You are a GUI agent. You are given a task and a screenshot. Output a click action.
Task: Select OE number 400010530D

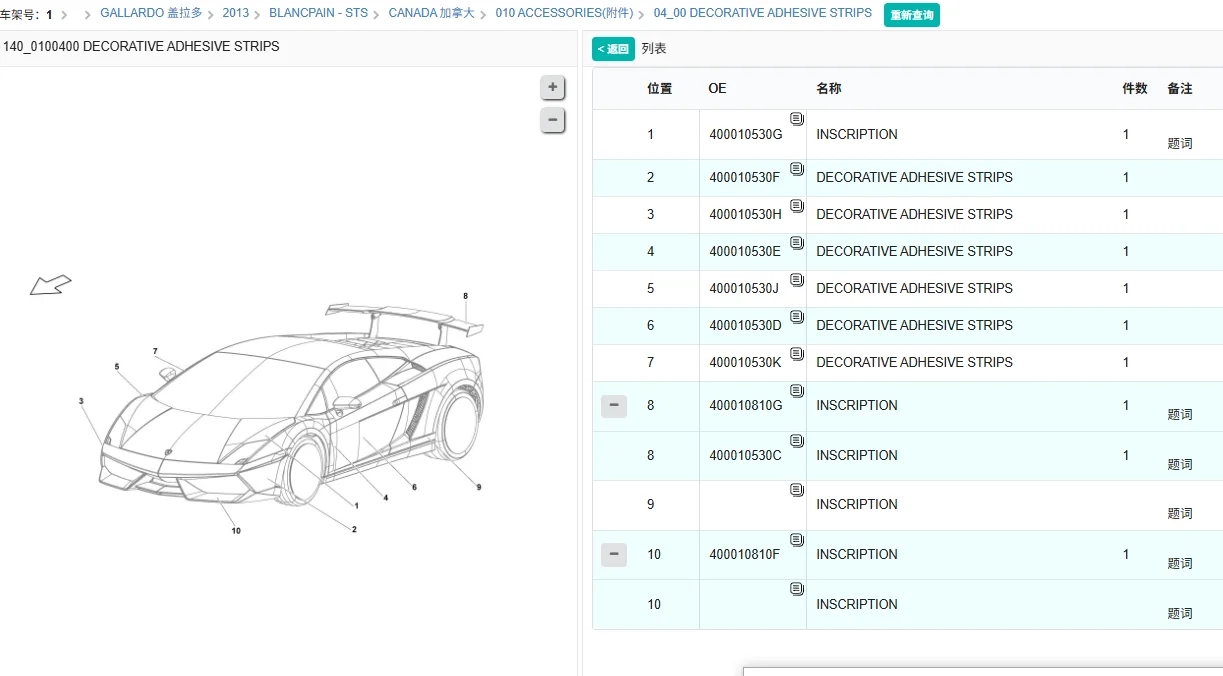pos(746,326)
